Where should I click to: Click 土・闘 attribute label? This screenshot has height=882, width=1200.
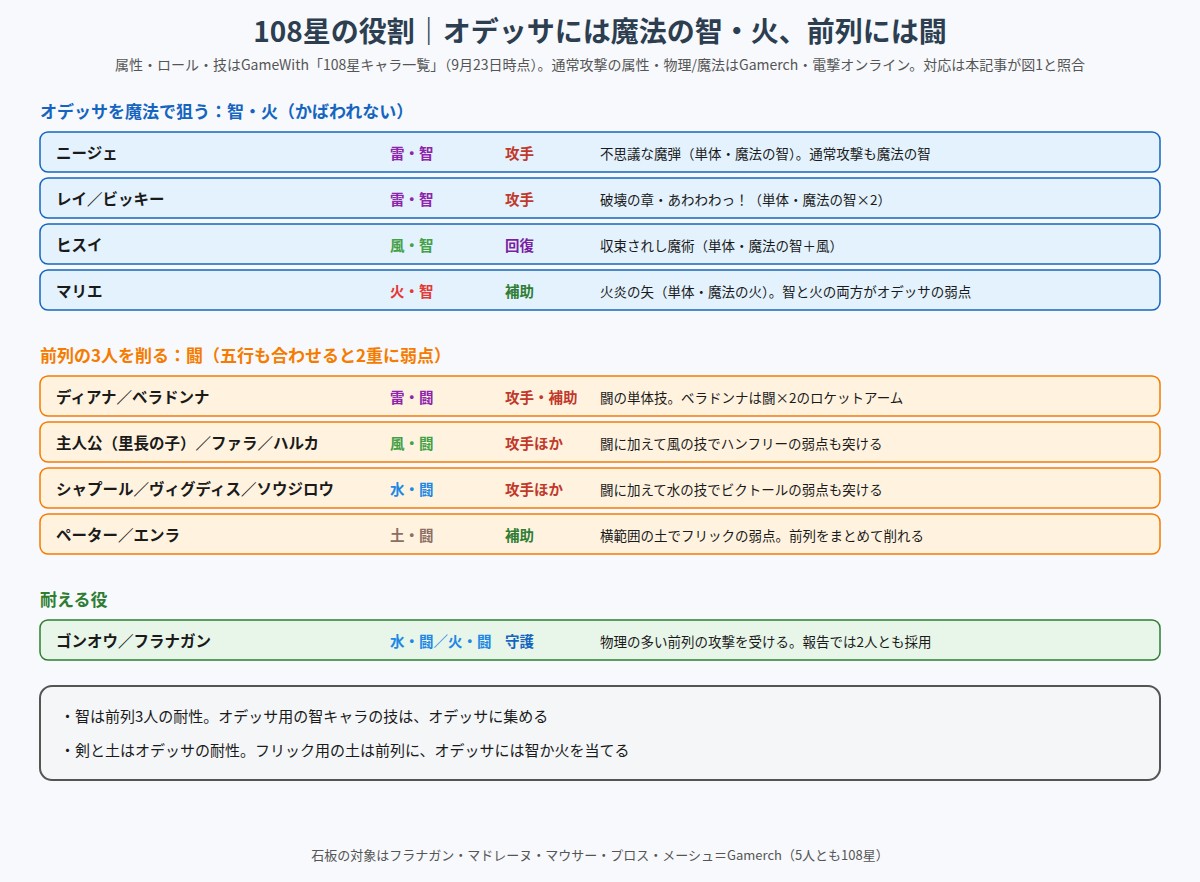pos(412,536)
